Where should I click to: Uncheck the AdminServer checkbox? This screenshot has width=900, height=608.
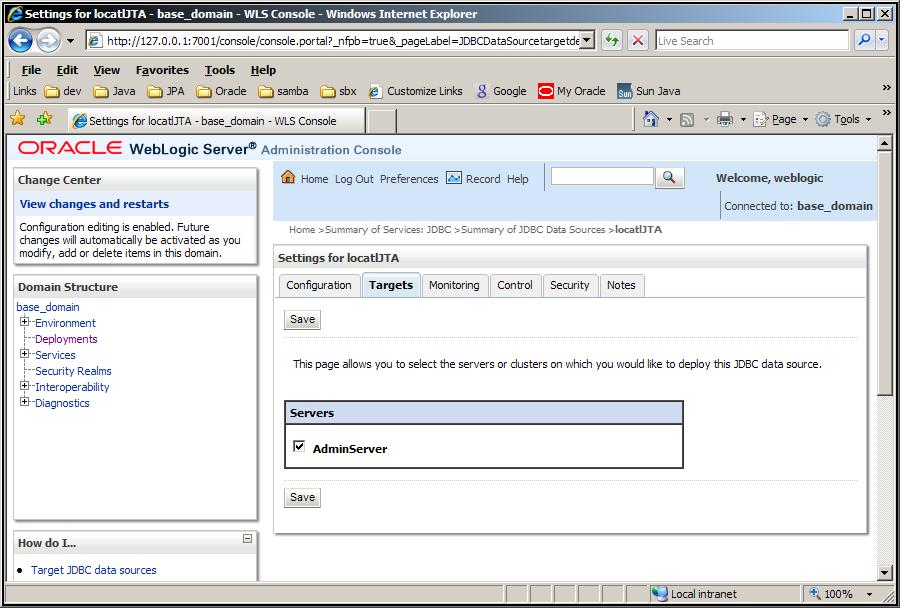tap(299, 446)
